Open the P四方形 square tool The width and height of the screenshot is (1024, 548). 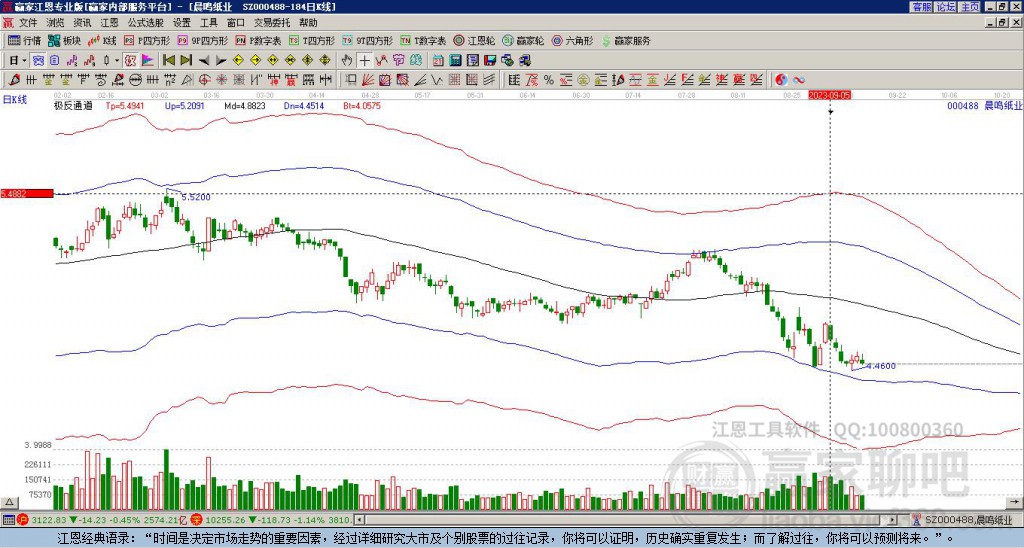pyautogui.click(x=147, y=40)
